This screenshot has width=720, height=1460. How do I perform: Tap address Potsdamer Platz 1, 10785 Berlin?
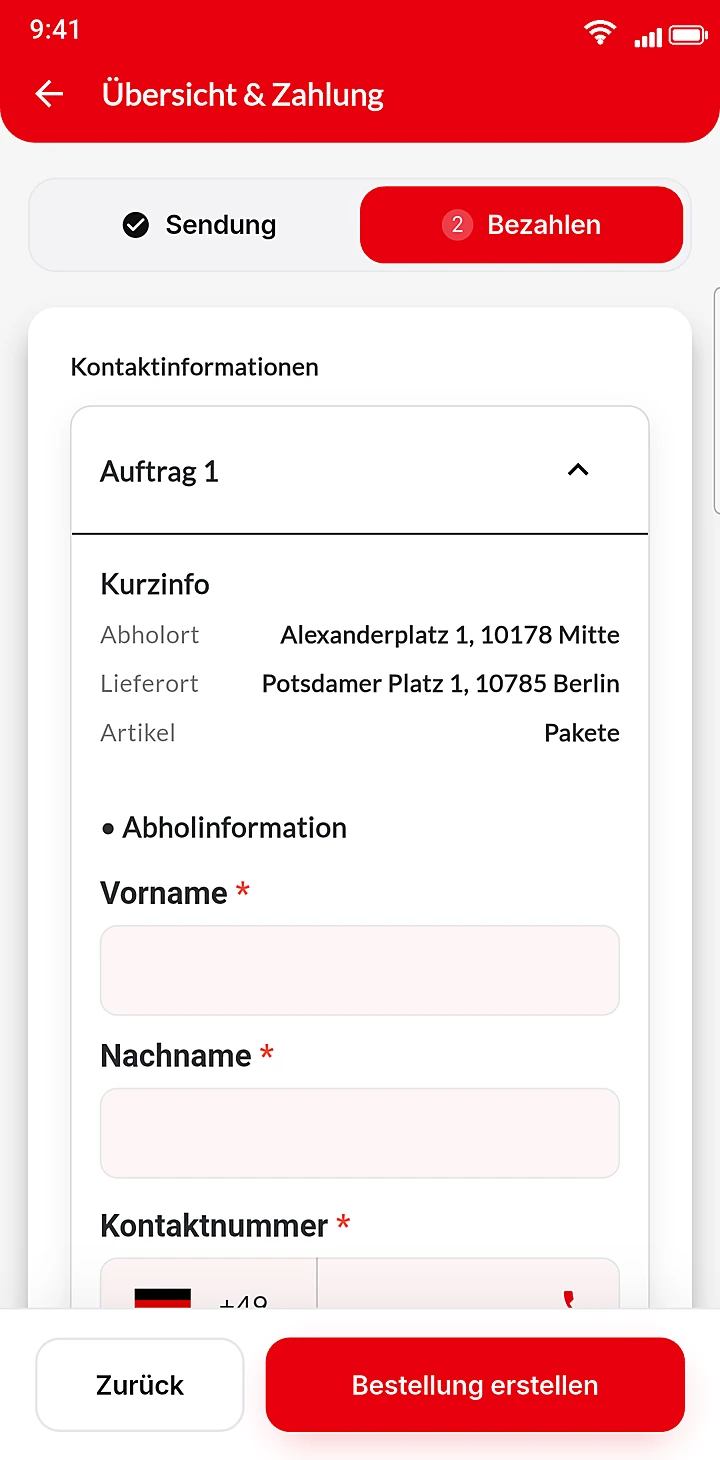[441, 684]
